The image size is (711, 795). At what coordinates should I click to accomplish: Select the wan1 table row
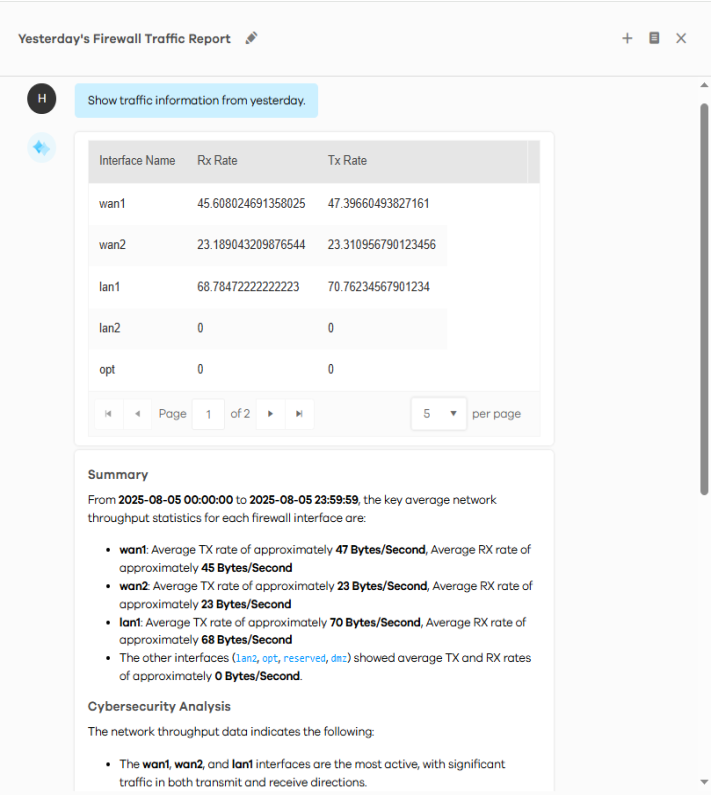(266, 204)
